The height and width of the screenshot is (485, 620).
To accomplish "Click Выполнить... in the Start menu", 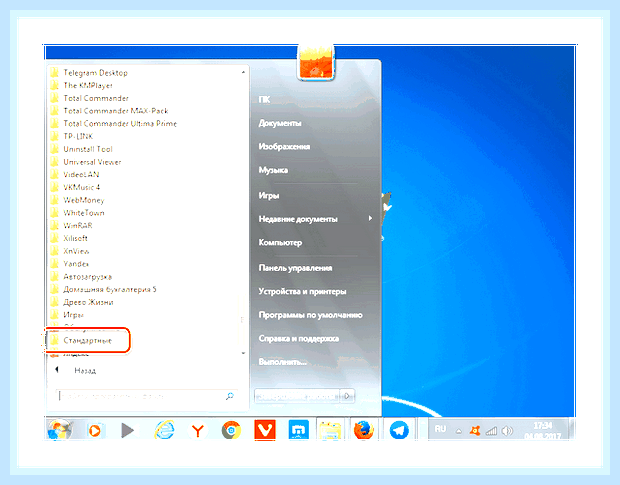I will 282,362.
